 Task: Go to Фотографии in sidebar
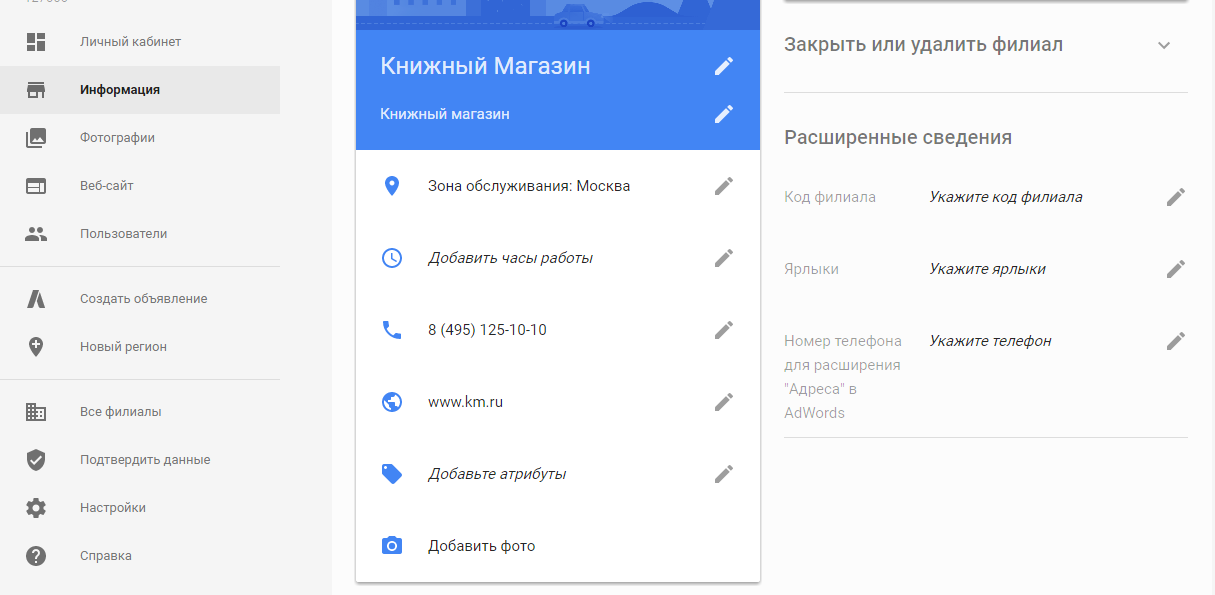tap(117, 138)
